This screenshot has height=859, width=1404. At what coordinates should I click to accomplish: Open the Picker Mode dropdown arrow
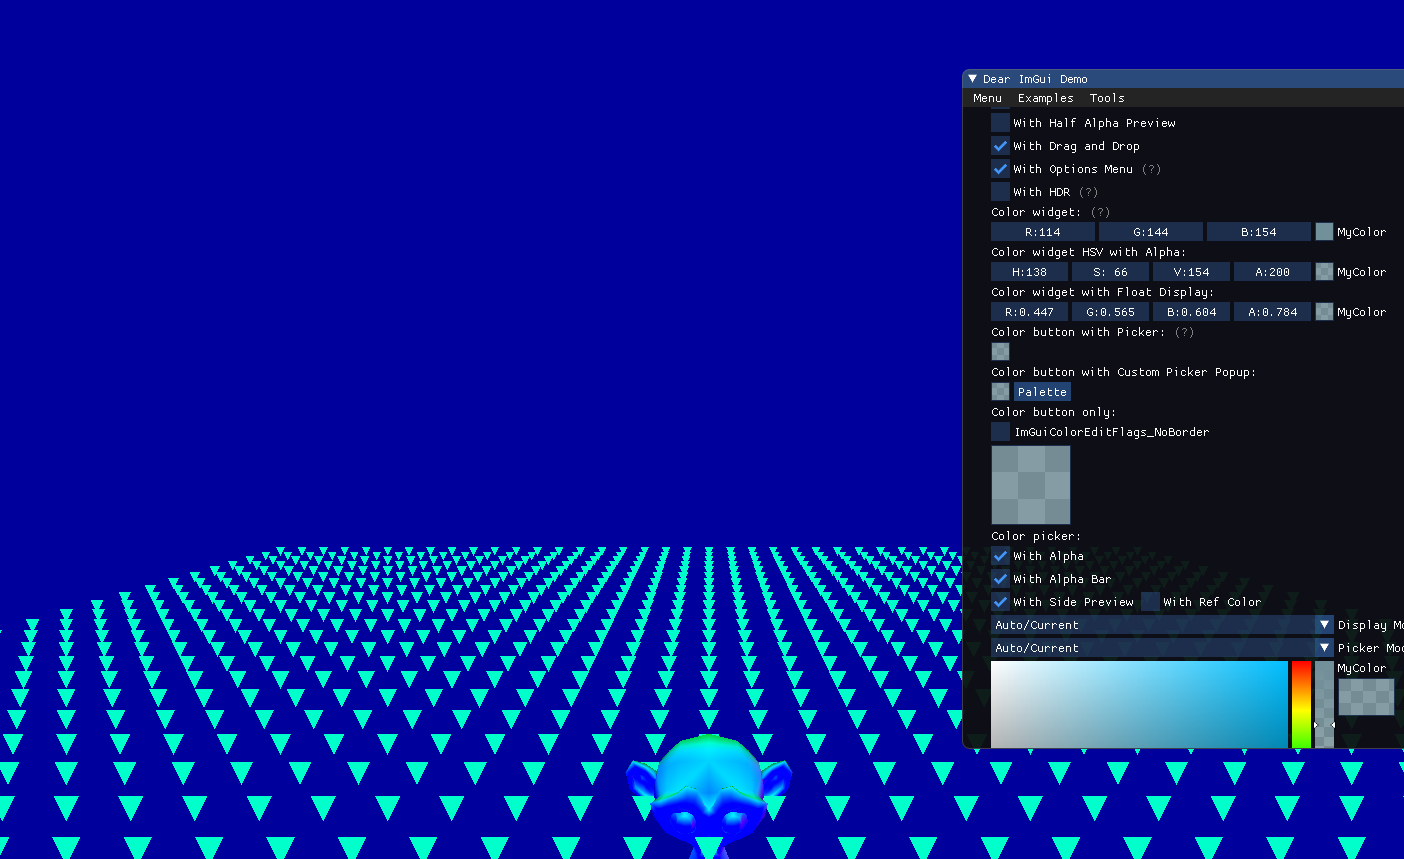1324,648
